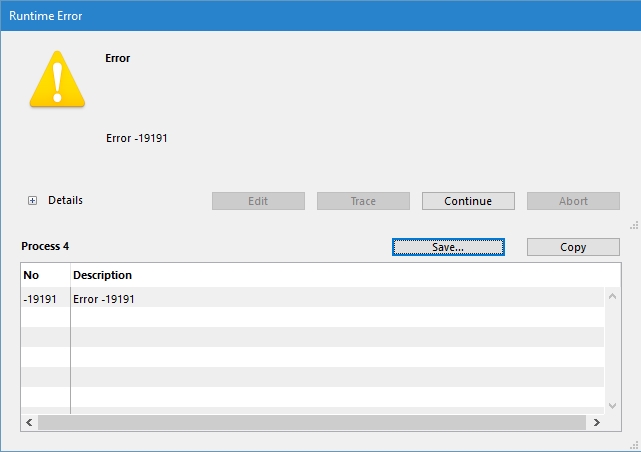The width and height of the screenshot is (641, 452).
Task: Click the grayed-out Abort button
Action: [x=573, y=201]
